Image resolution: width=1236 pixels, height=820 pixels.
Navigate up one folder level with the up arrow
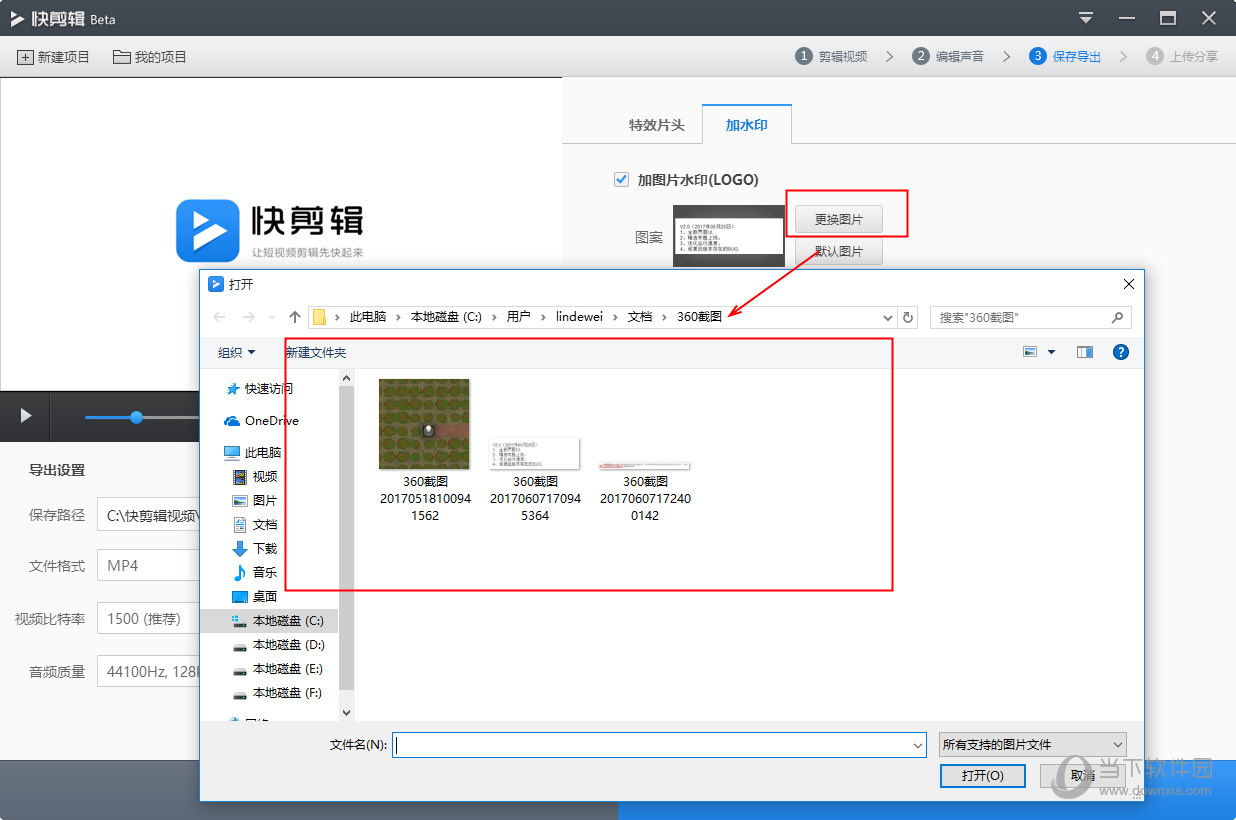tap(293, 316)
